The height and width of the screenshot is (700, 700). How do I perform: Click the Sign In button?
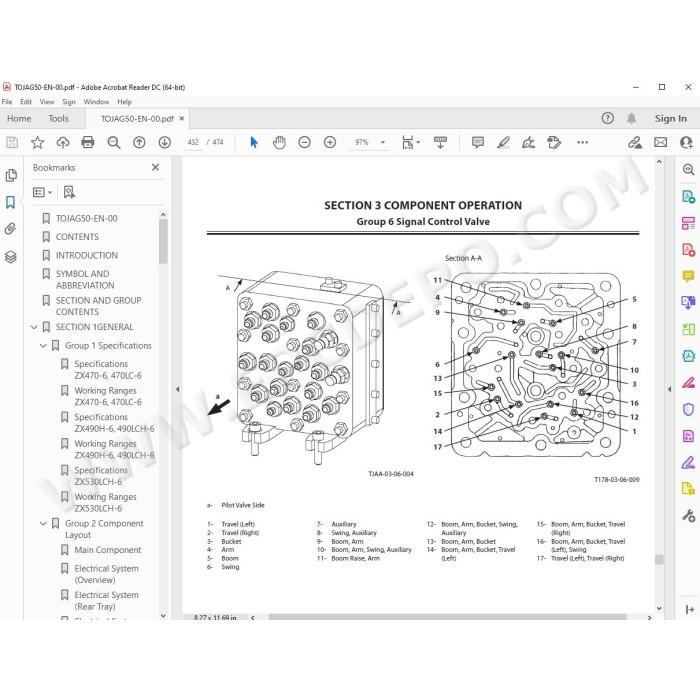(671, 118)
